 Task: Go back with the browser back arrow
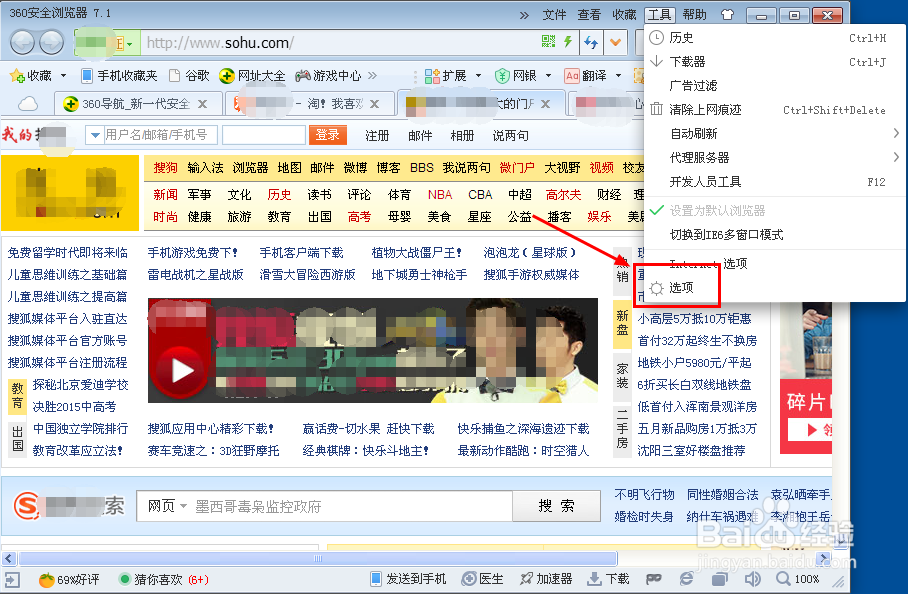pos(24,42)
